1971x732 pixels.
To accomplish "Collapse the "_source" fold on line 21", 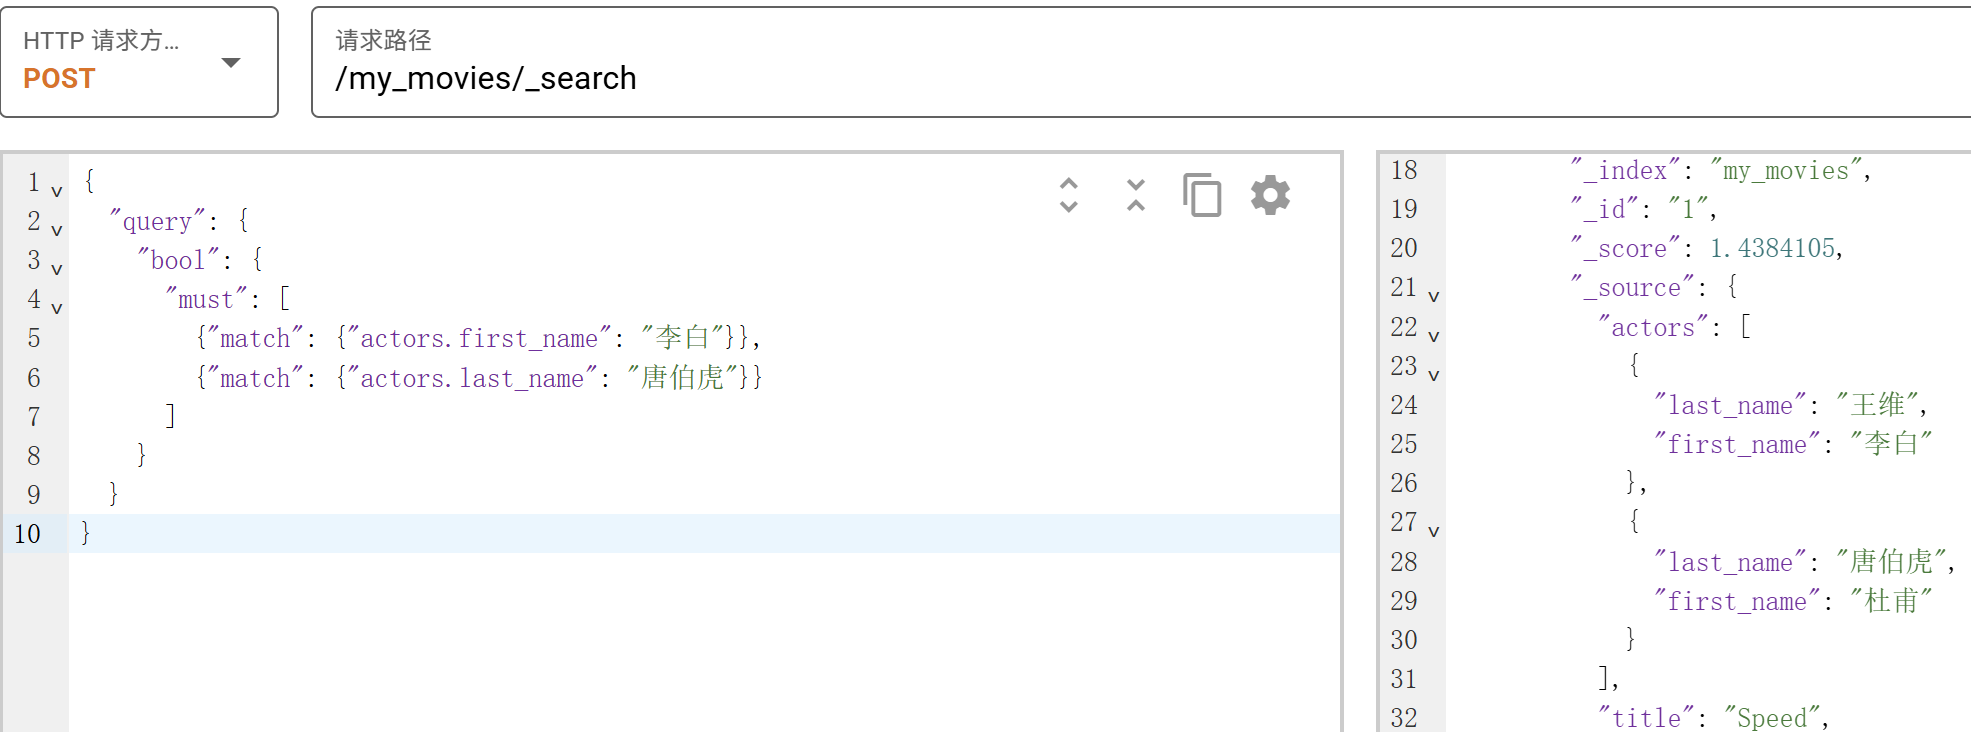I will [1434, 296].
